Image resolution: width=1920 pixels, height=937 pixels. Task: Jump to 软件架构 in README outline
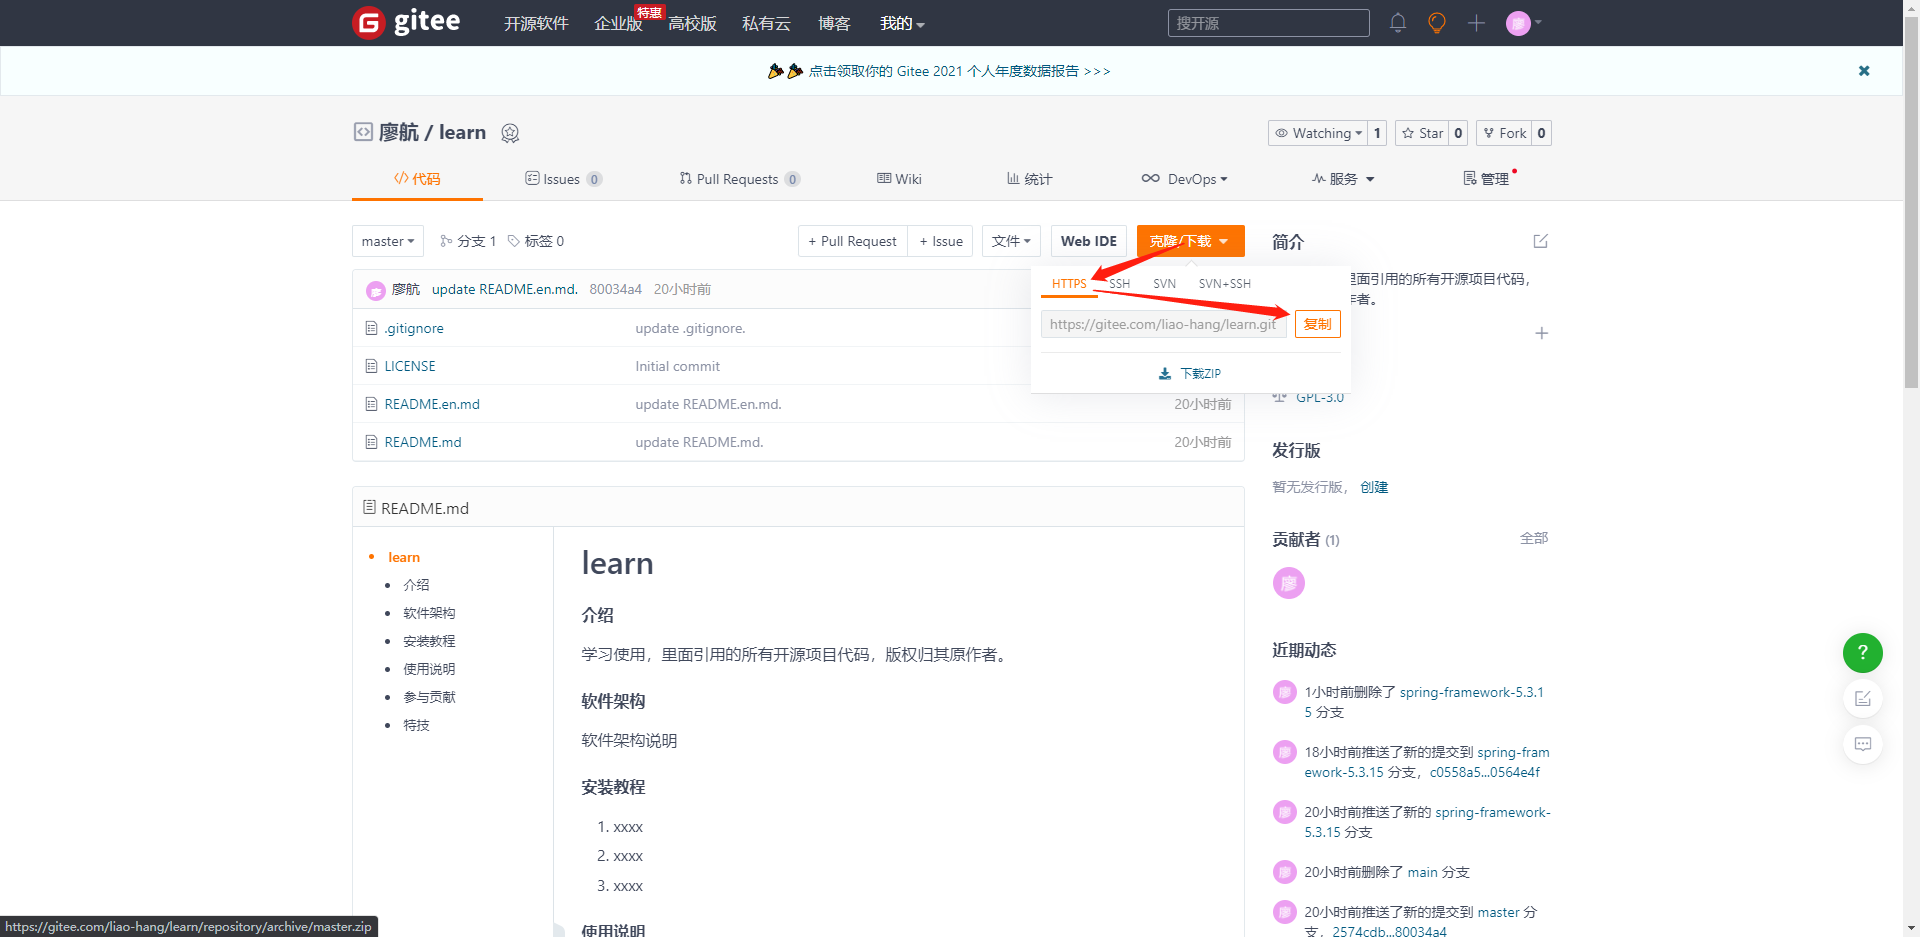pyautogui.click(x=429, y=613)
